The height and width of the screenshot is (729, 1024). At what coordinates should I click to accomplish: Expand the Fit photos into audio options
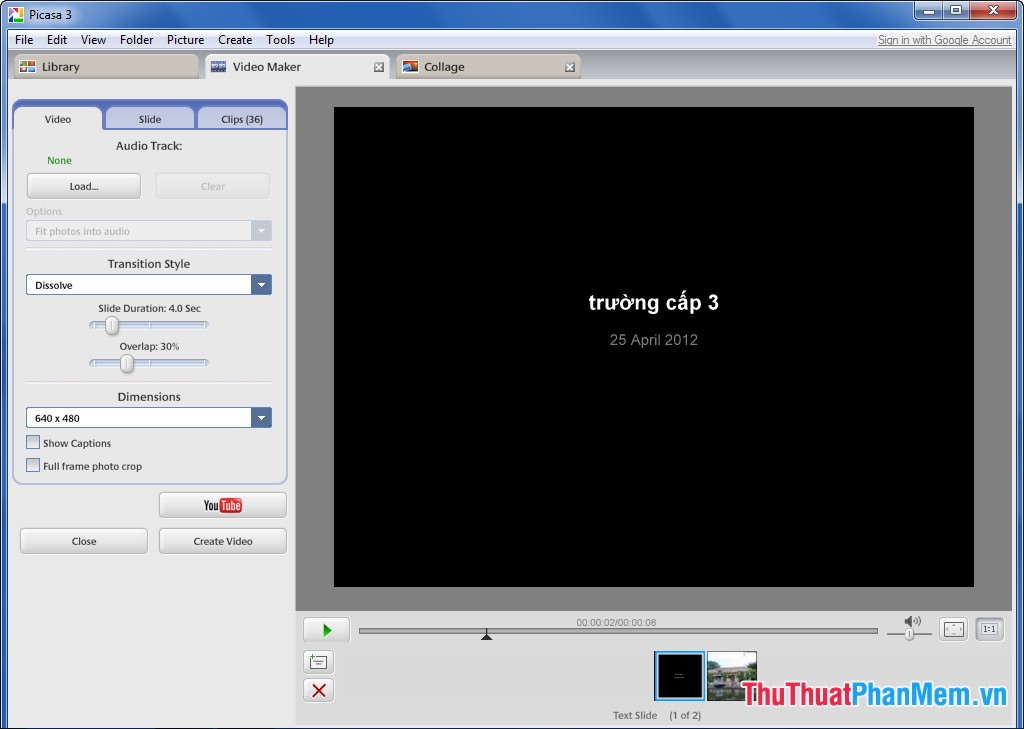[261, 230]
